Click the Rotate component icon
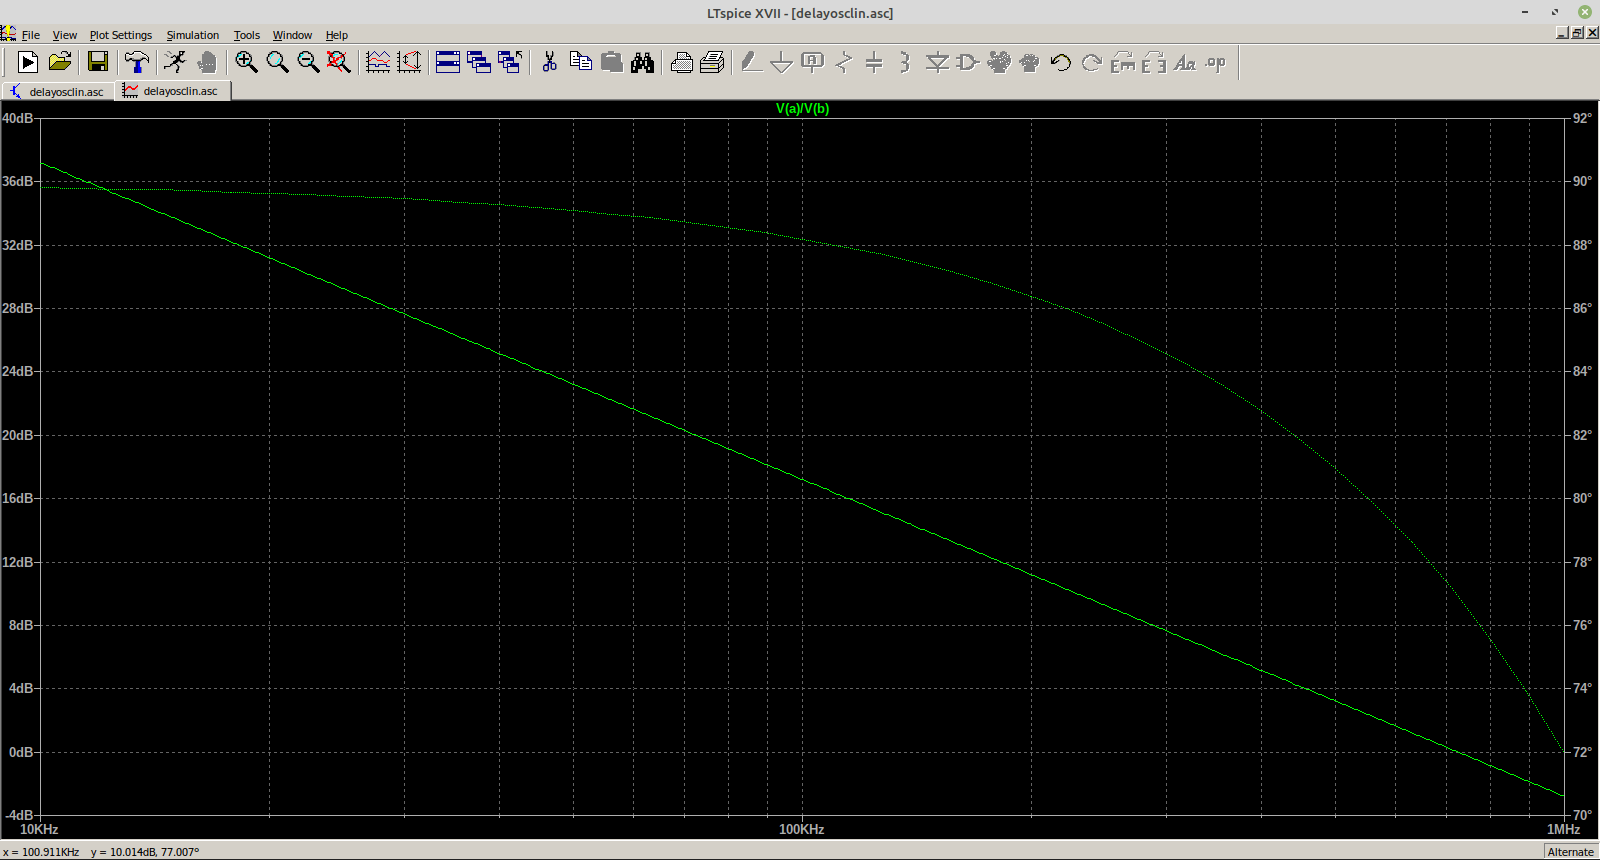1600x860 pixels. tap(1123, 62)
